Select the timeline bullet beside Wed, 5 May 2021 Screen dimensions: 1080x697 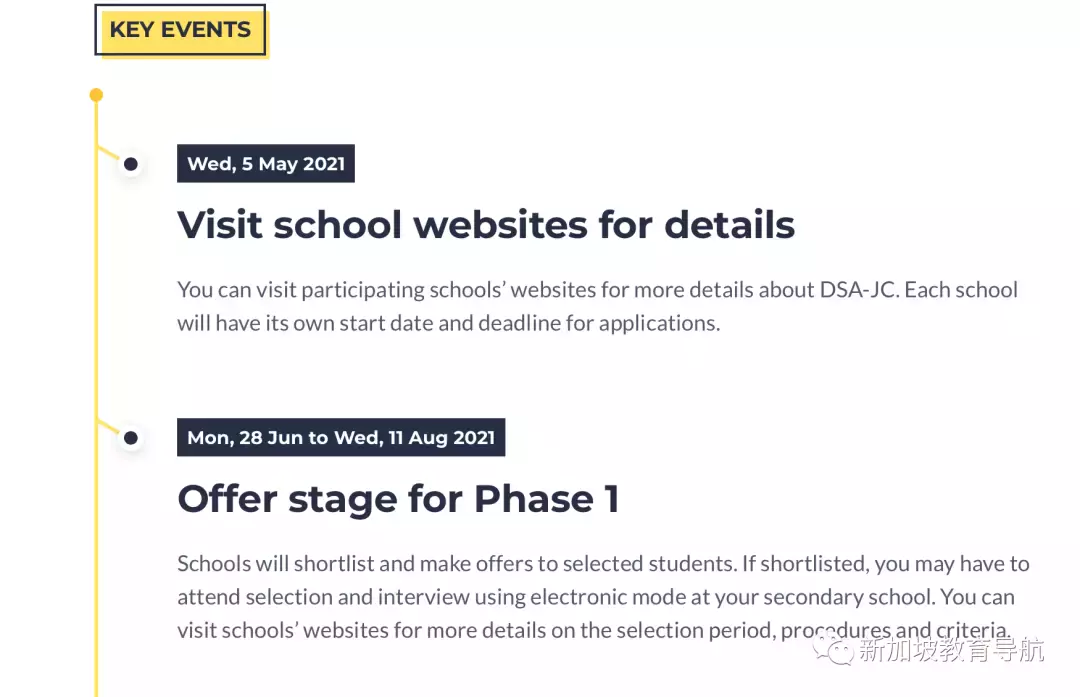130,164
